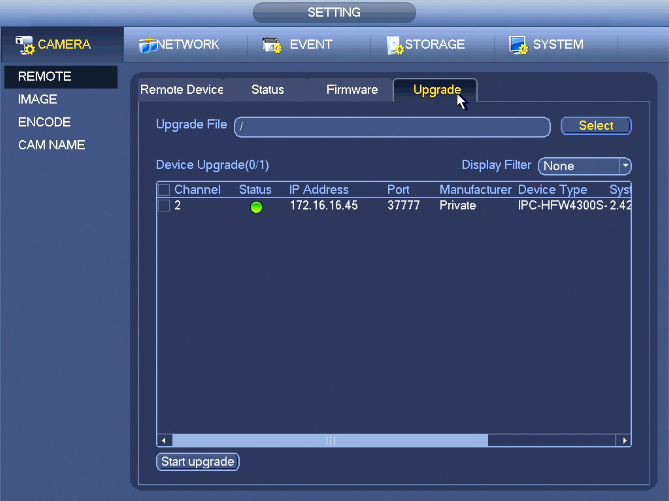This screenshot has width=669, height=501.
Task: Click port value 37777
Action: click(x=404, y=206)
